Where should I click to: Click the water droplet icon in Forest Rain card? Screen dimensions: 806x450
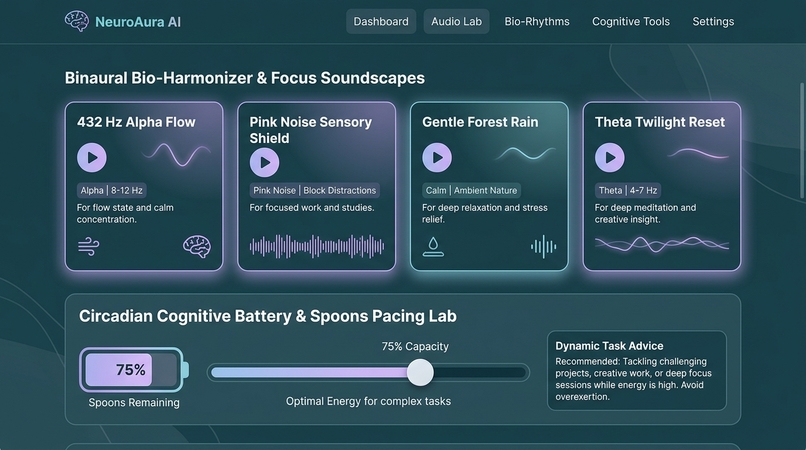(433, 247)
